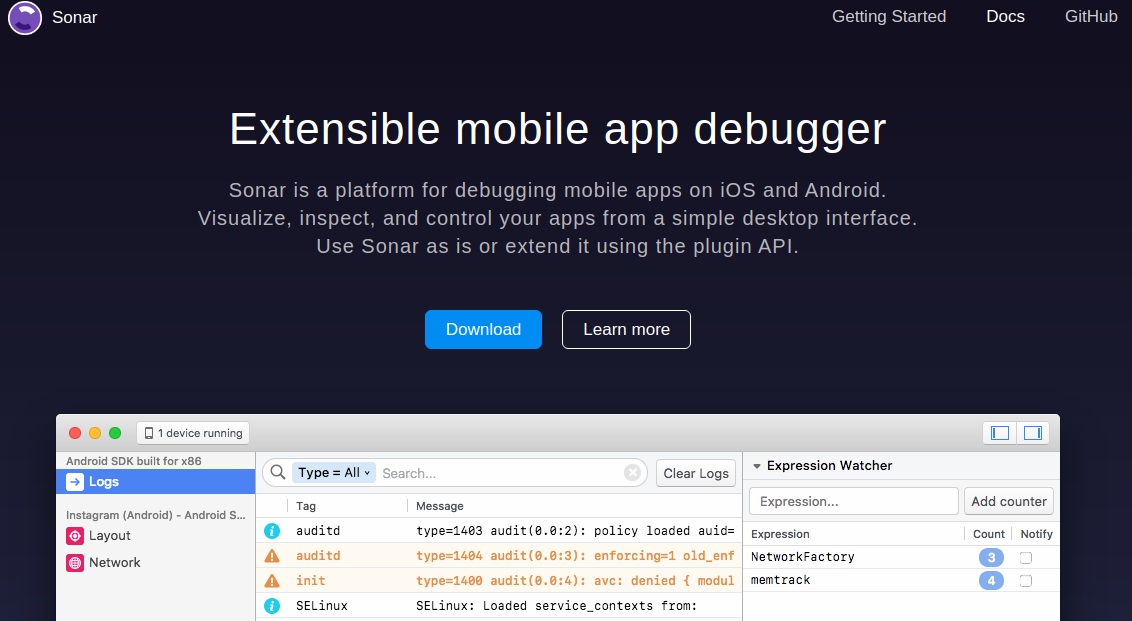Collapse the Expression Watcher section
The width and height of the screenshot is (1132, 621).
[x=757, y=466]
